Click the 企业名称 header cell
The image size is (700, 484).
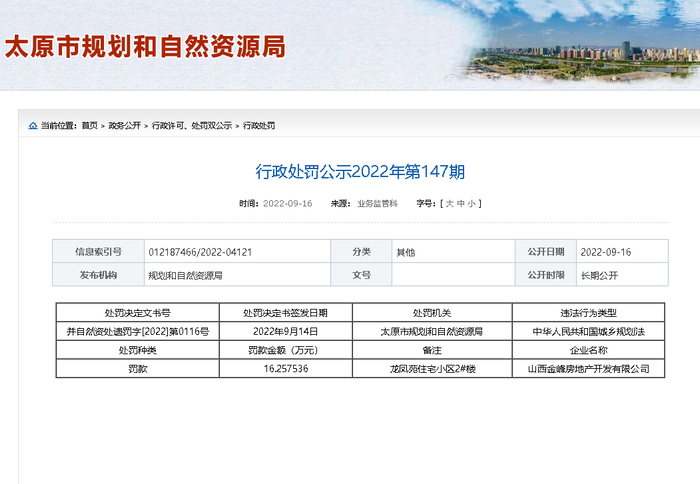(588, 350)
